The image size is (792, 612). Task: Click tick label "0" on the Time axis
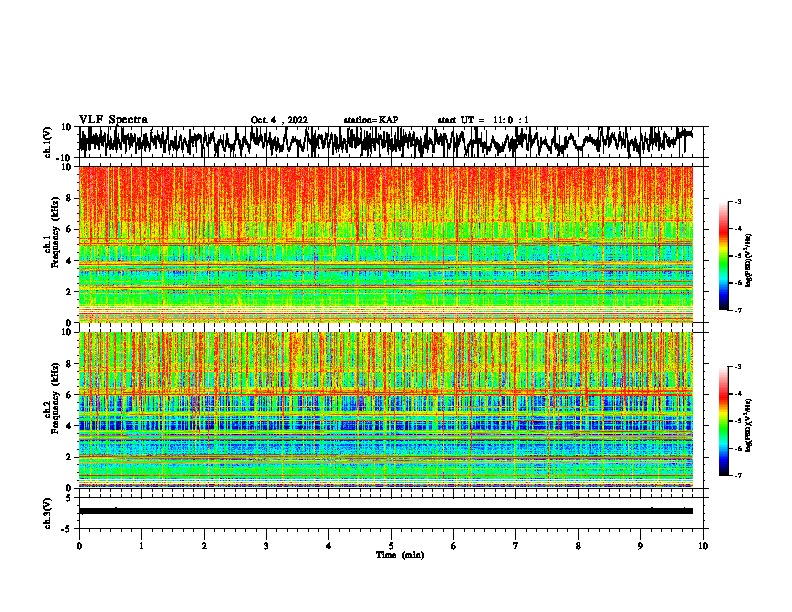click(79, 546)
